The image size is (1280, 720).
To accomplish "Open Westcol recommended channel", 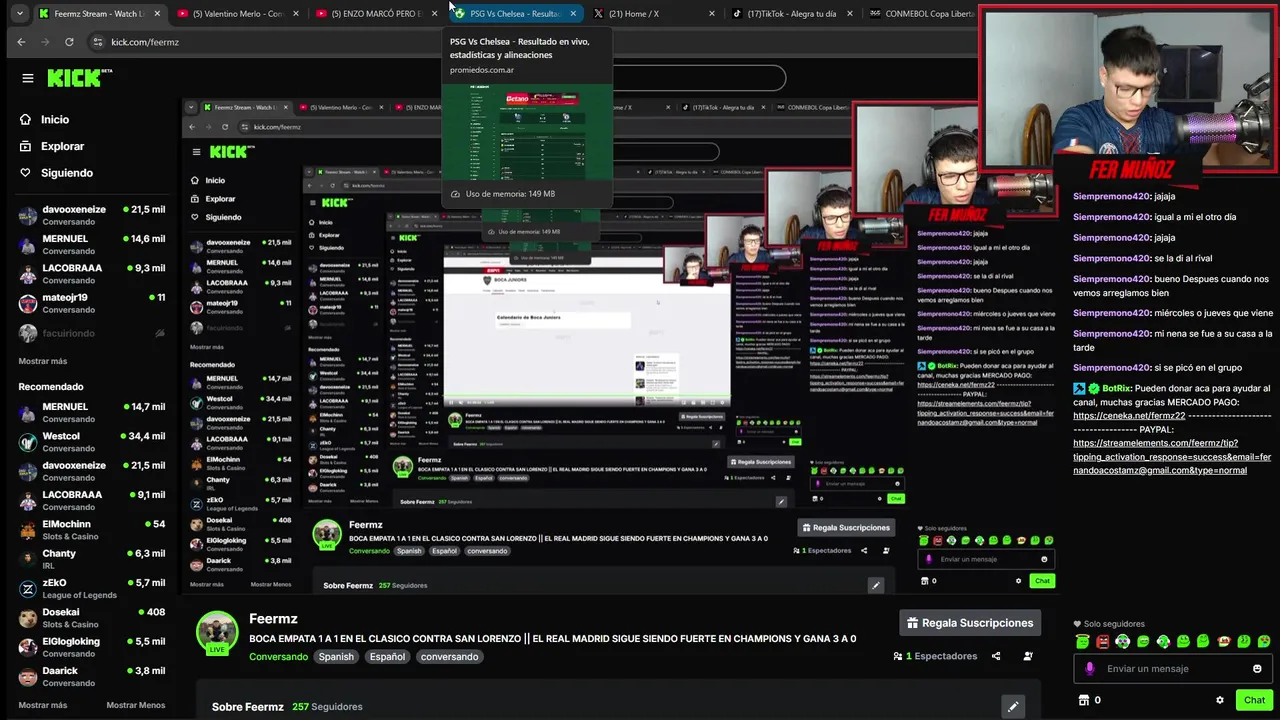I will (x=92, y=442).
